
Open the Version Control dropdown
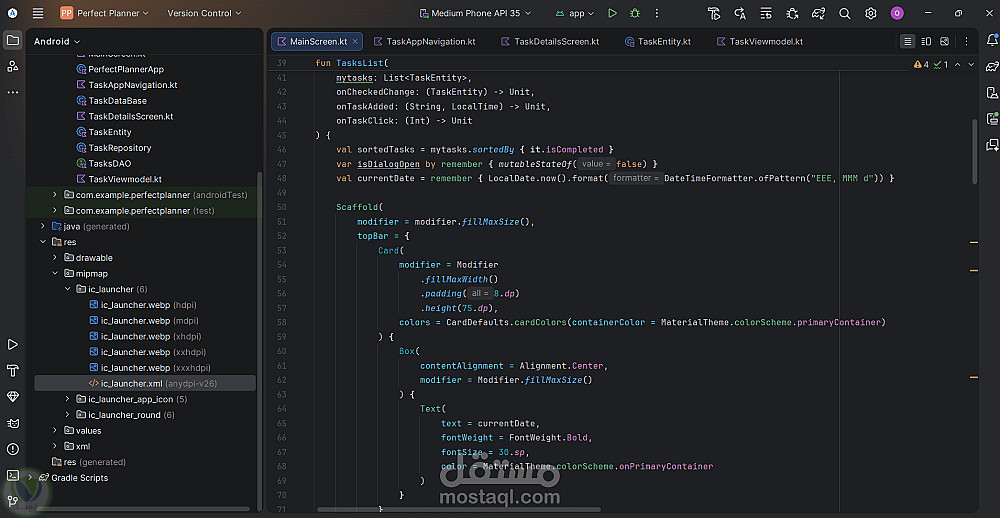tap(204, 13)
